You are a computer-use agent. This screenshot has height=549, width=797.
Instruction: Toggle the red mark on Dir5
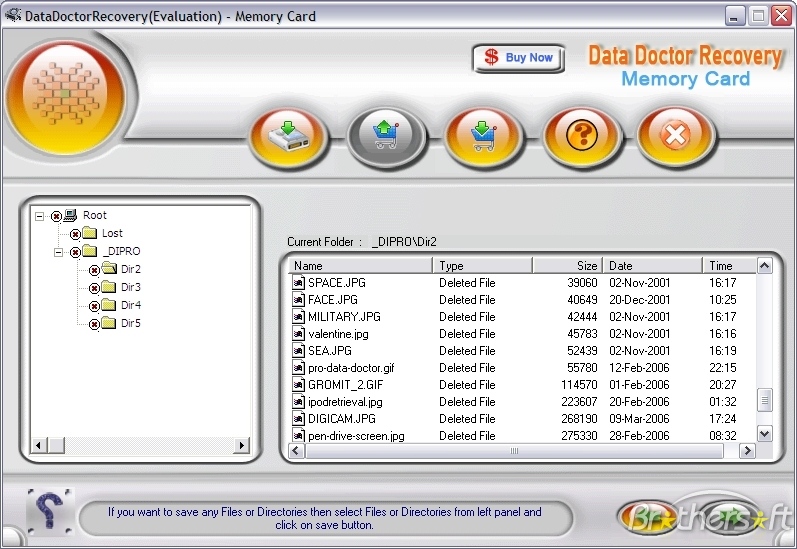point(94,324)
